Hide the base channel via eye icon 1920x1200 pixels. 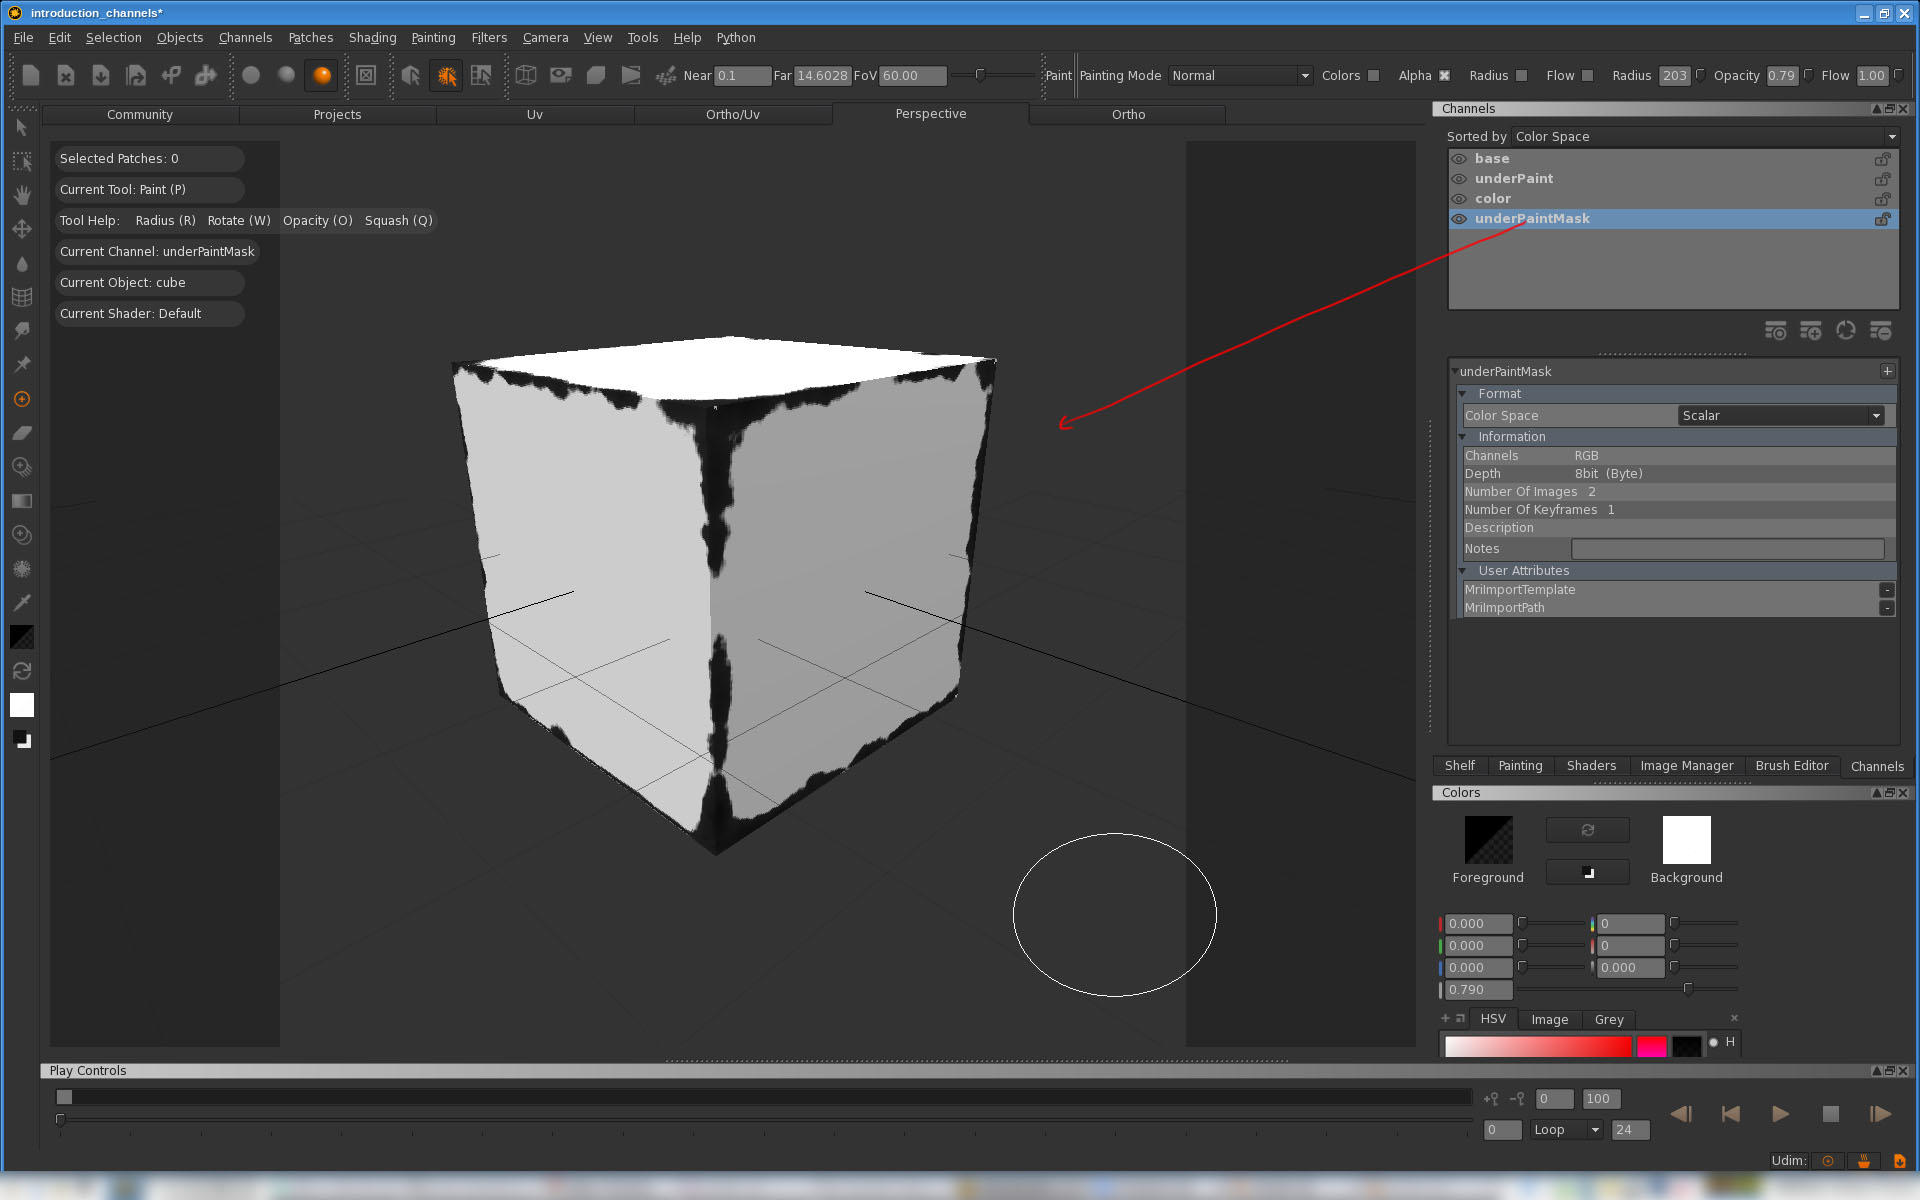coord(1459,159)
